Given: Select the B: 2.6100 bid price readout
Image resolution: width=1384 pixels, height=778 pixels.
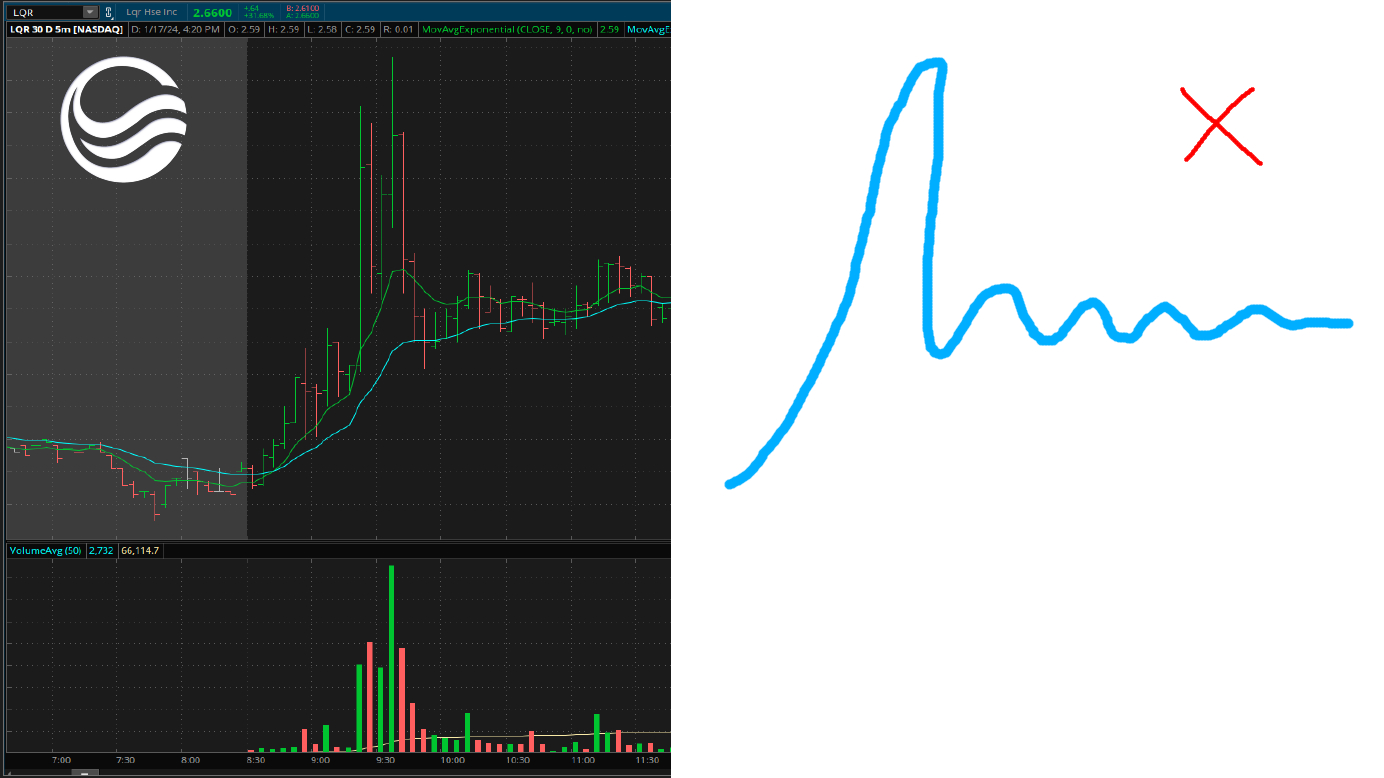Looking at the screenshot, I should [x=303, y=7].
